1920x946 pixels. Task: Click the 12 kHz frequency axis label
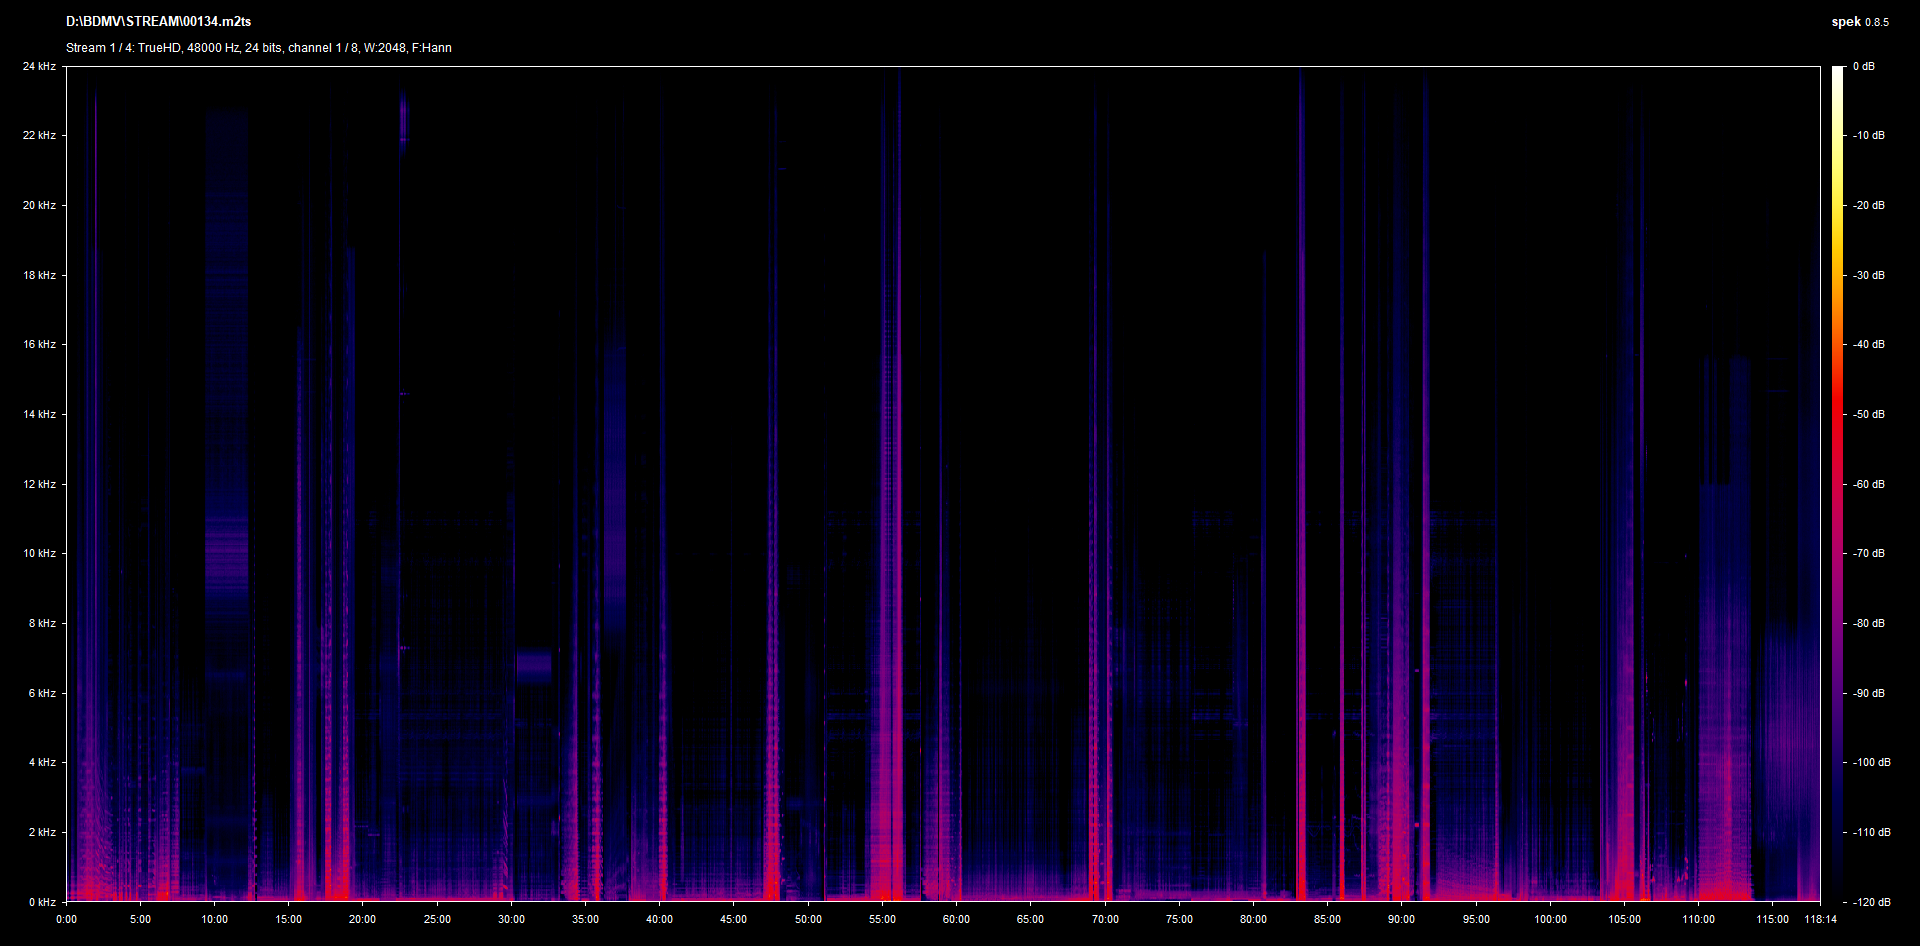39,484
